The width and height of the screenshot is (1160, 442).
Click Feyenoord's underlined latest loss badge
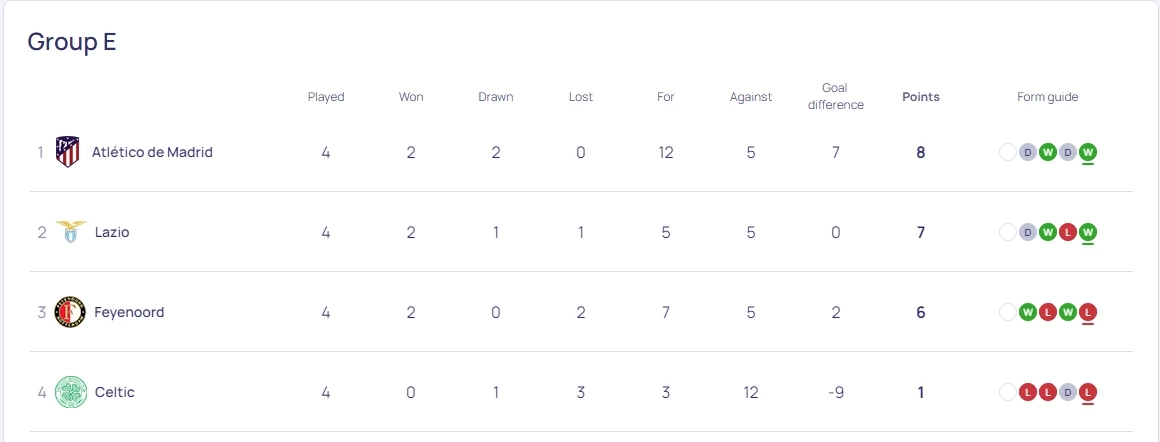pos(1088,312)
